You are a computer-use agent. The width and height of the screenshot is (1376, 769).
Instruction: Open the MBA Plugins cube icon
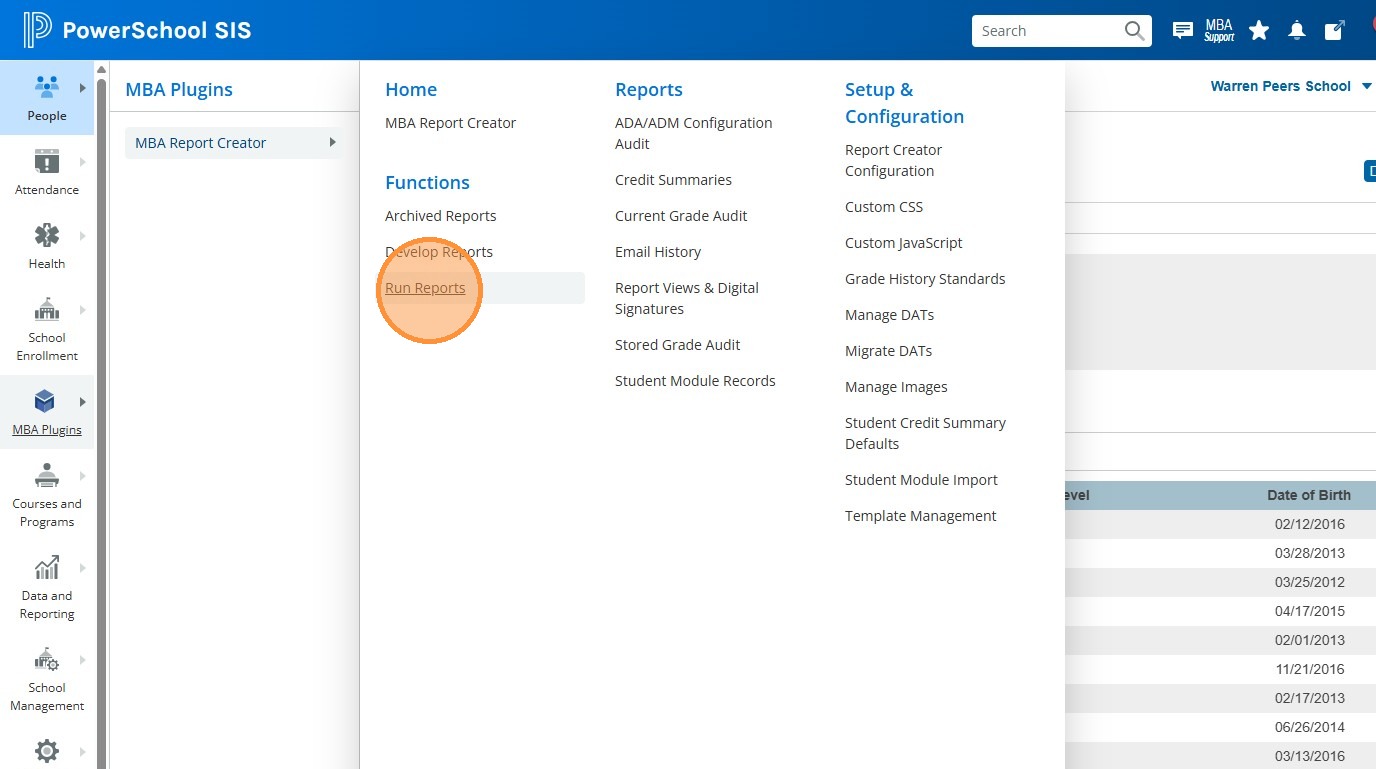coord(45,401)
